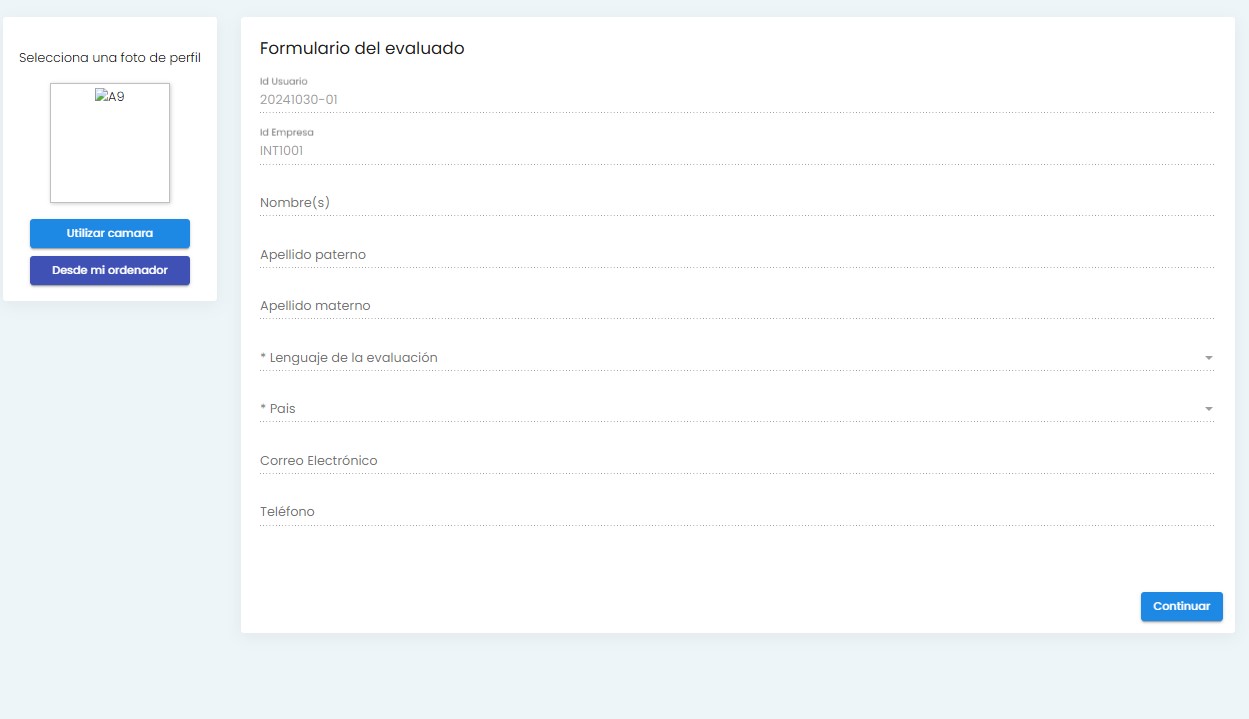Screen dimensions: 1249x719
Task: Click the Correo Electrónico field
Action: pos(736,461)
